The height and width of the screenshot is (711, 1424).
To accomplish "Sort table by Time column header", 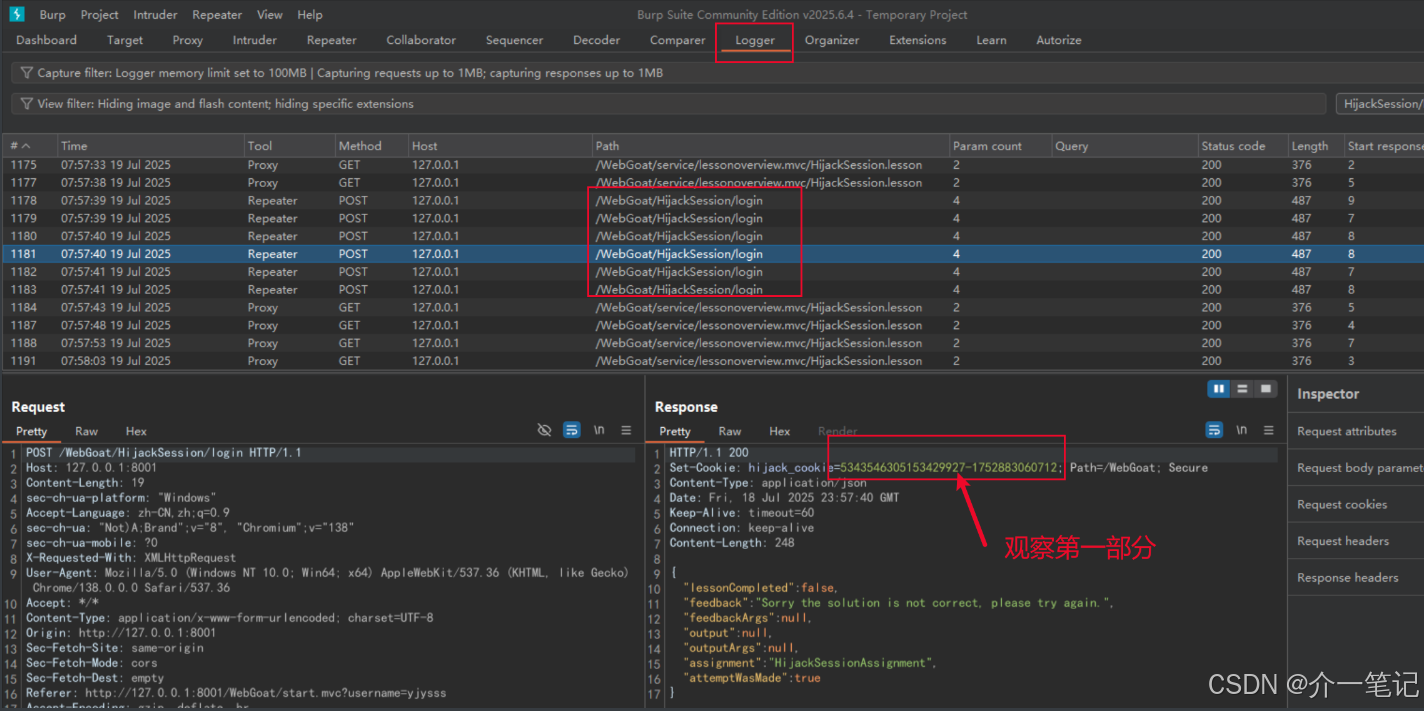I will click(150, 146).
